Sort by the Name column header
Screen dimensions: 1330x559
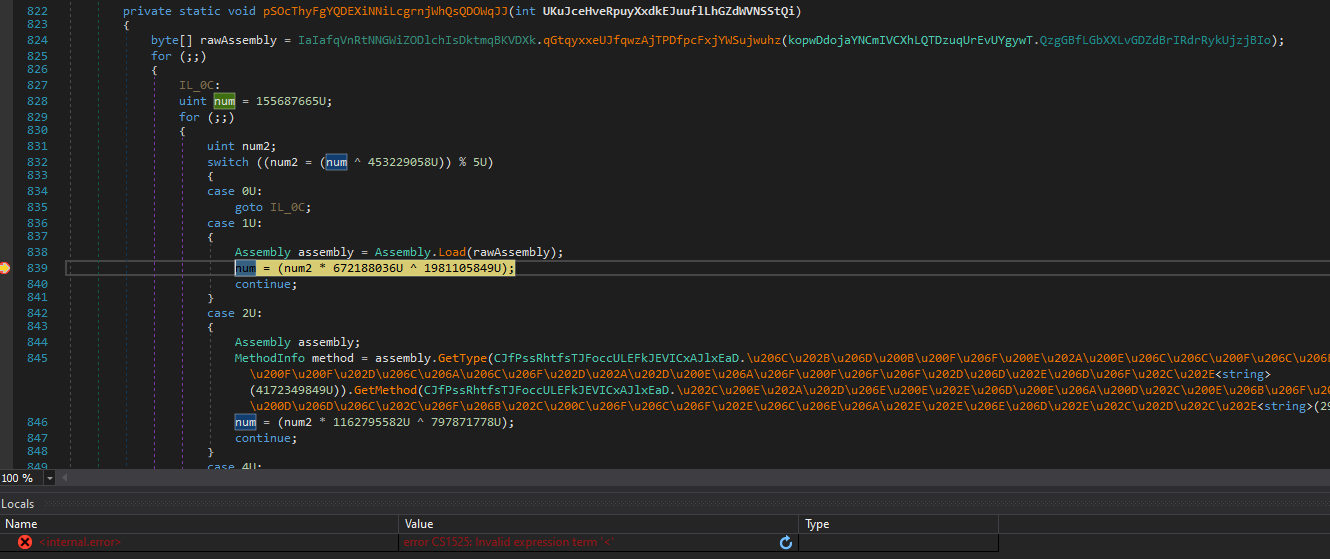(200, 524)
